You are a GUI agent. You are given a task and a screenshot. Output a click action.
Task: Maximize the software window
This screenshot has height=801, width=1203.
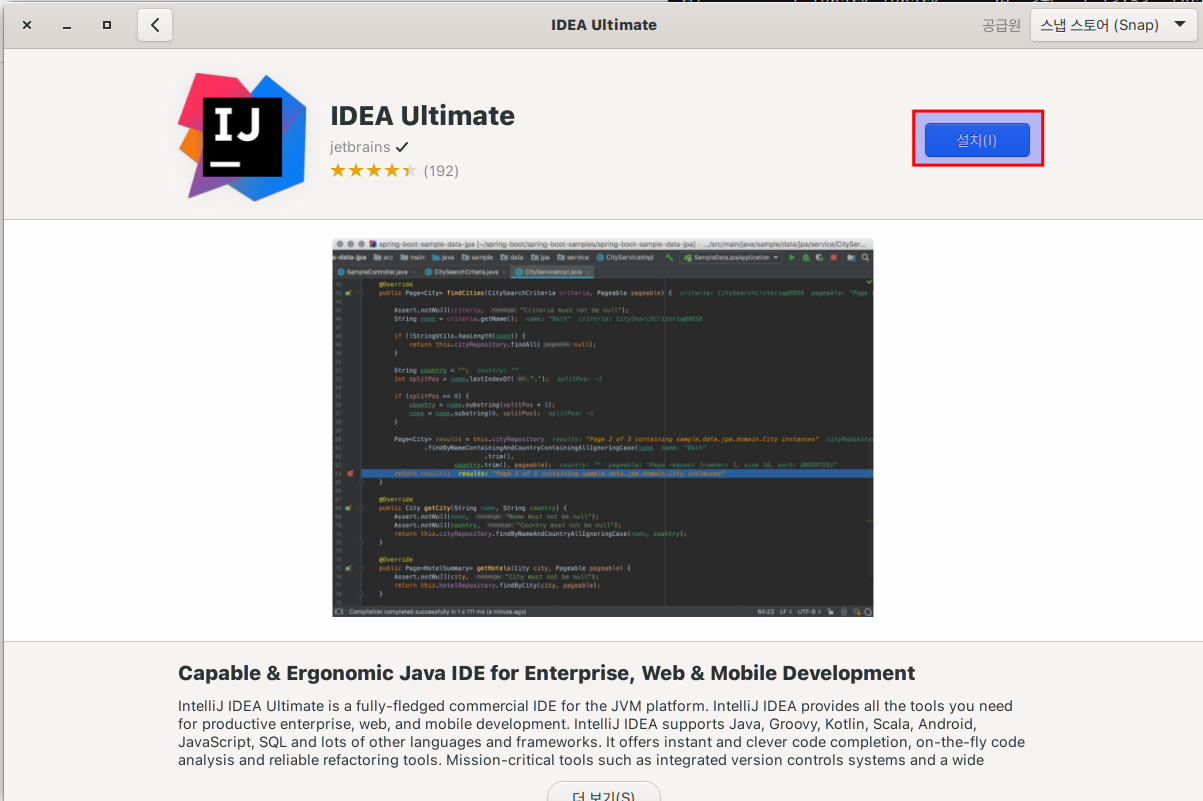107,25
